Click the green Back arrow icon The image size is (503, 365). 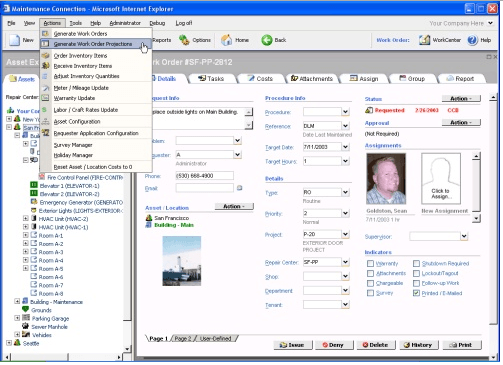[x=267, y=40]
